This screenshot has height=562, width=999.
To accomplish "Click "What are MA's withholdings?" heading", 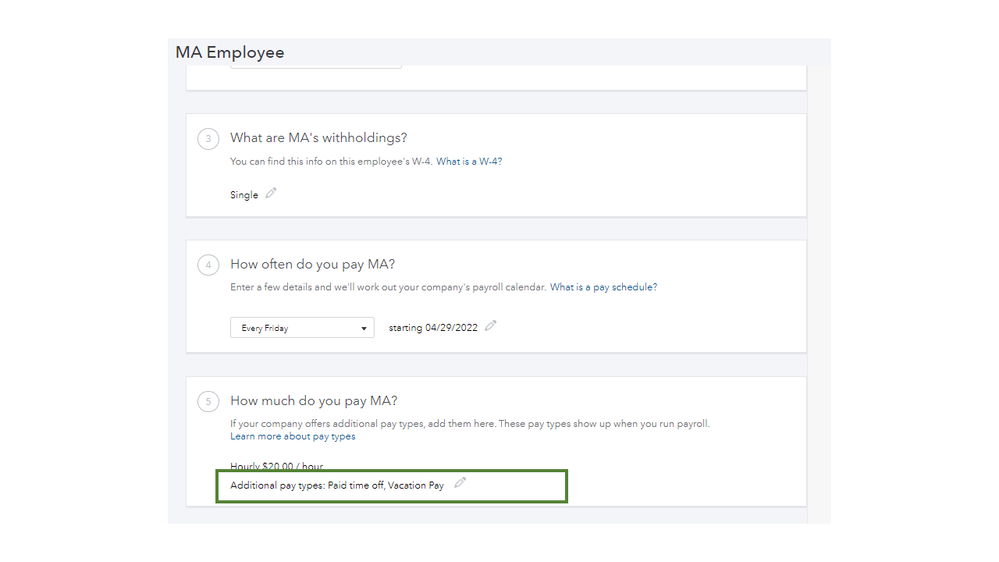I will pos(318,138).
